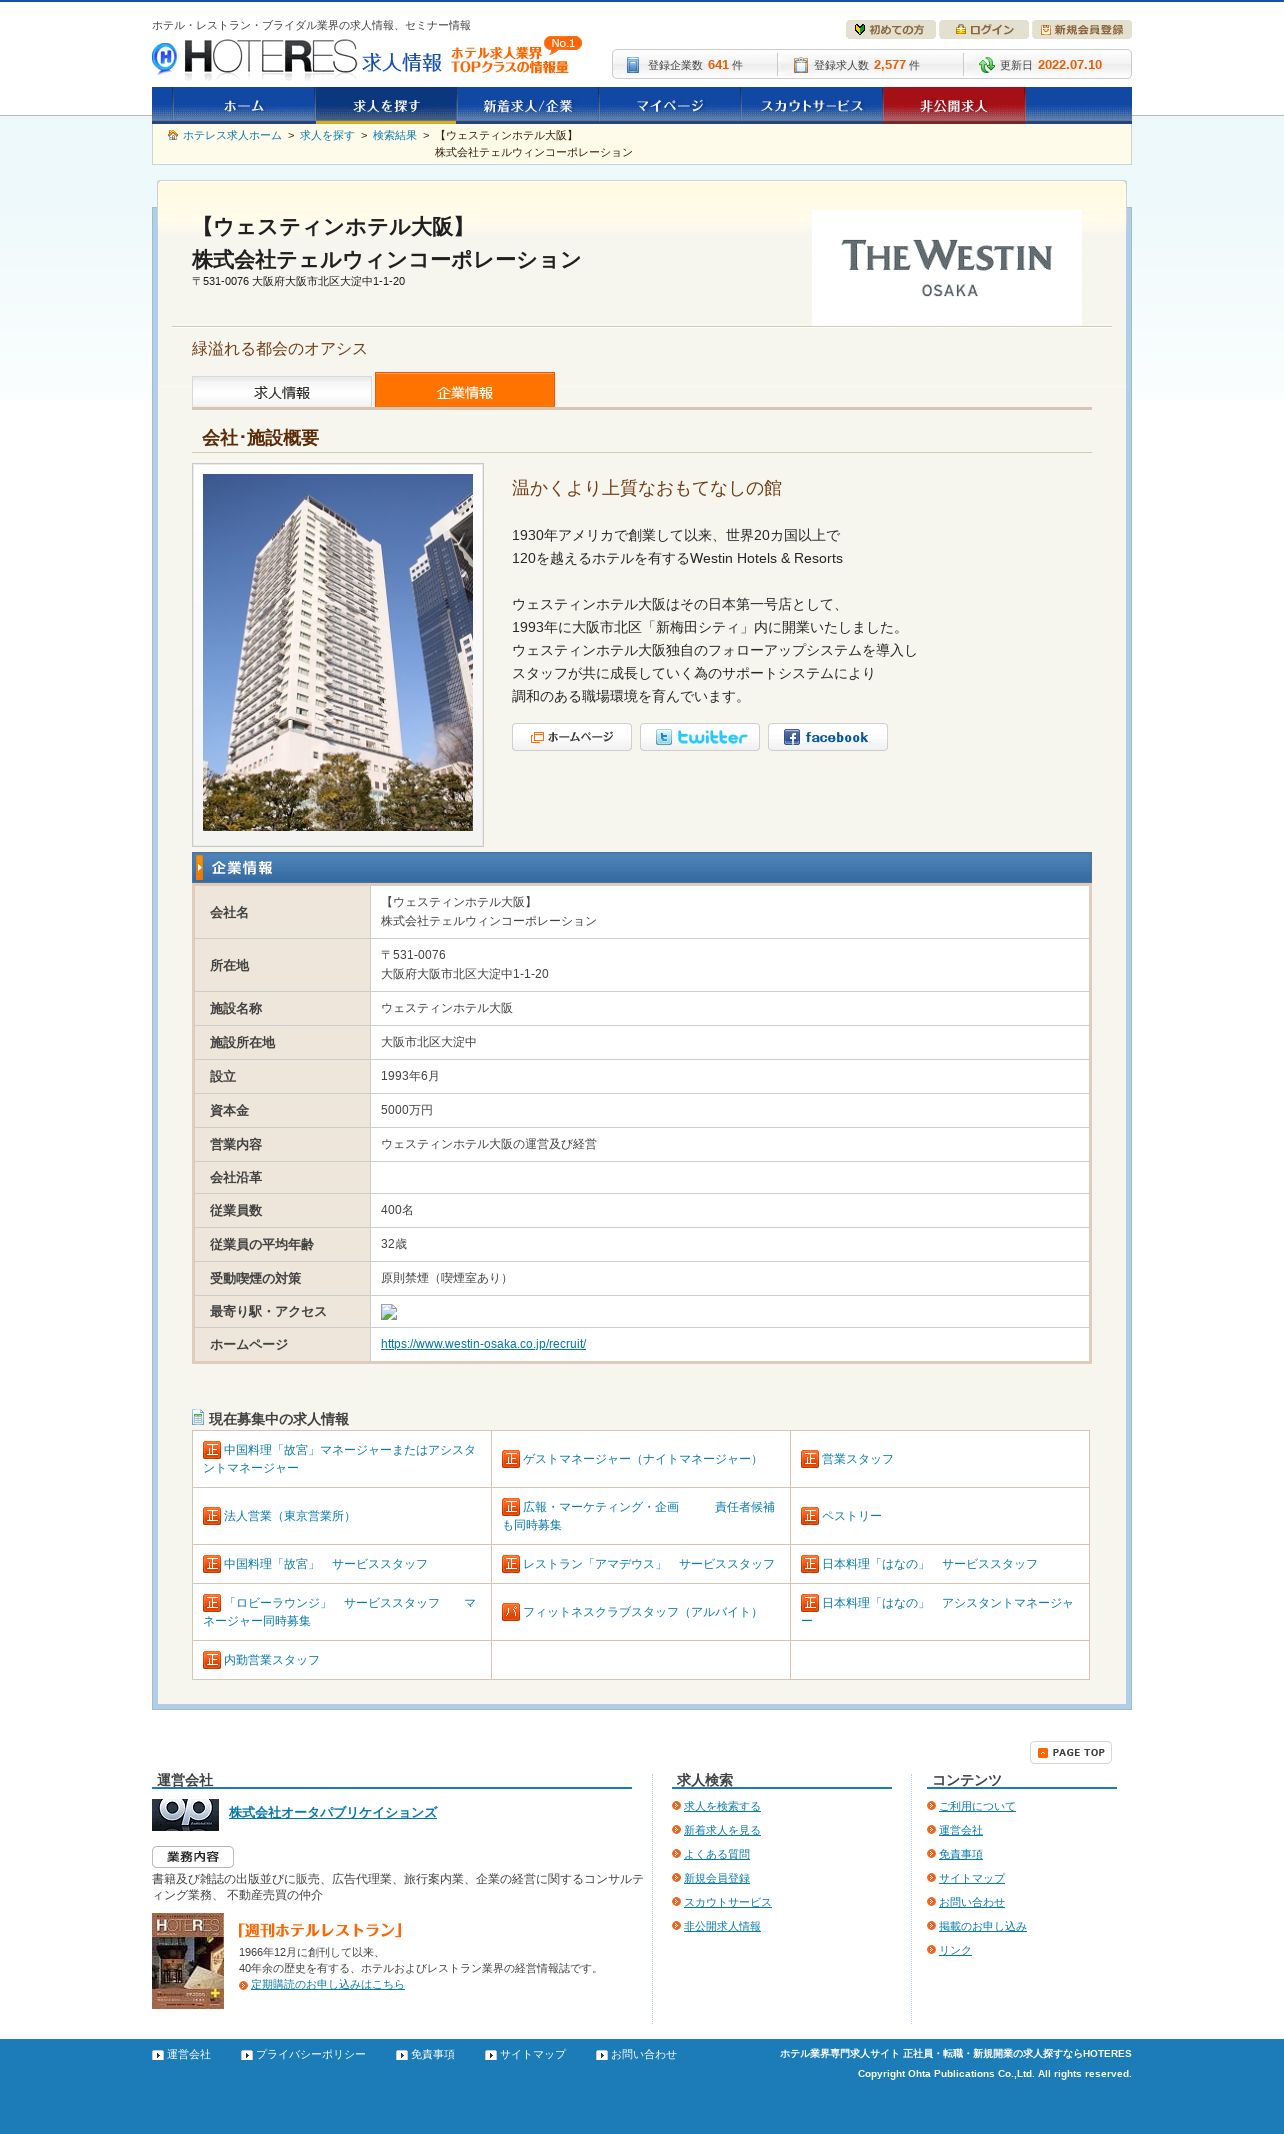1284x2134 pixels.
Task: Click the 週刊ホテルレストラン magazine cover thumbnail
Action: (188, 1961)
